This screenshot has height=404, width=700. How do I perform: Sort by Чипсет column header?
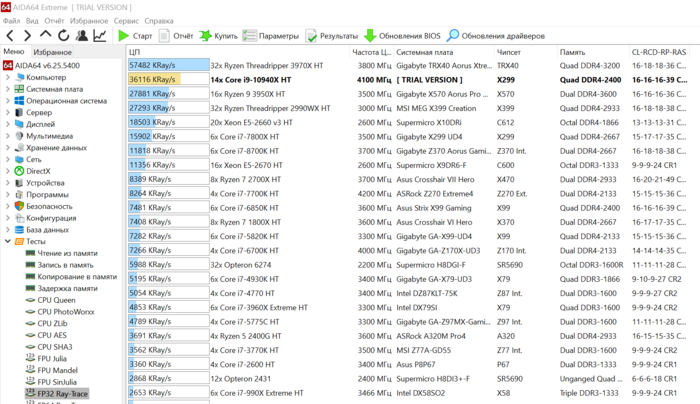point(525,52)
